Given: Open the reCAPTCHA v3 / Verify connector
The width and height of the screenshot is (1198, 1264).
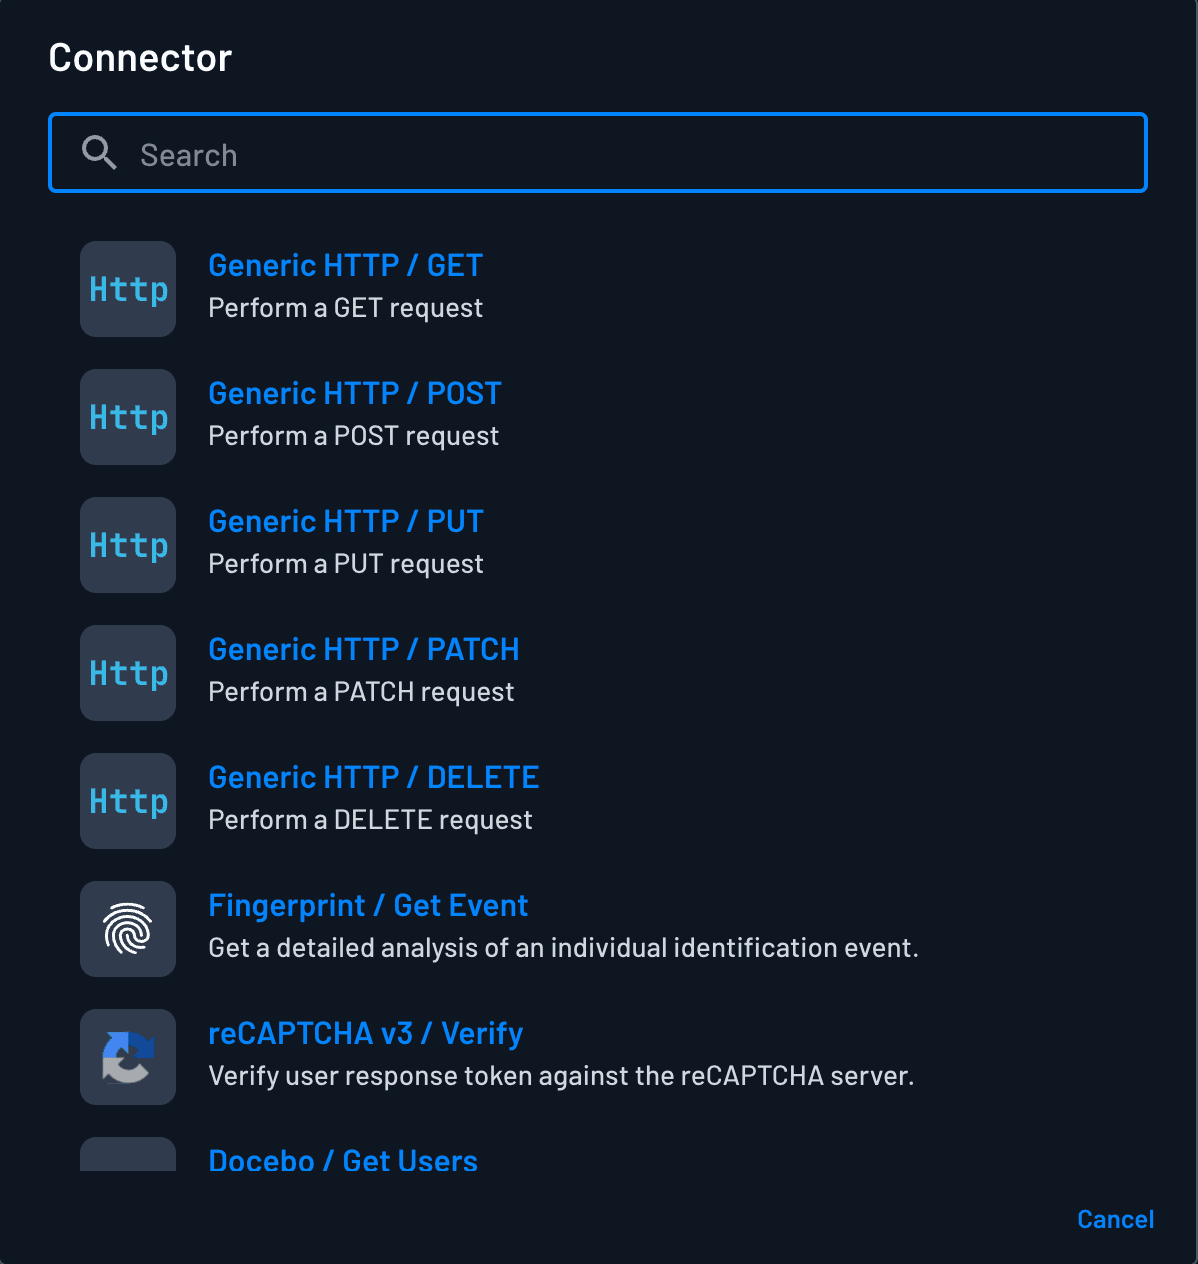Looking at the screenshot, I should 365,1033.
